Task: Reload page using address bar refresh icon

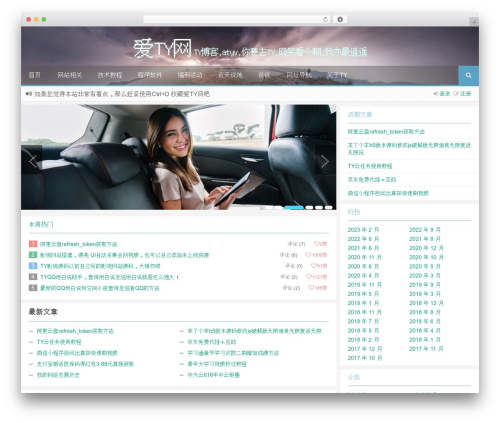Action: 325,19
